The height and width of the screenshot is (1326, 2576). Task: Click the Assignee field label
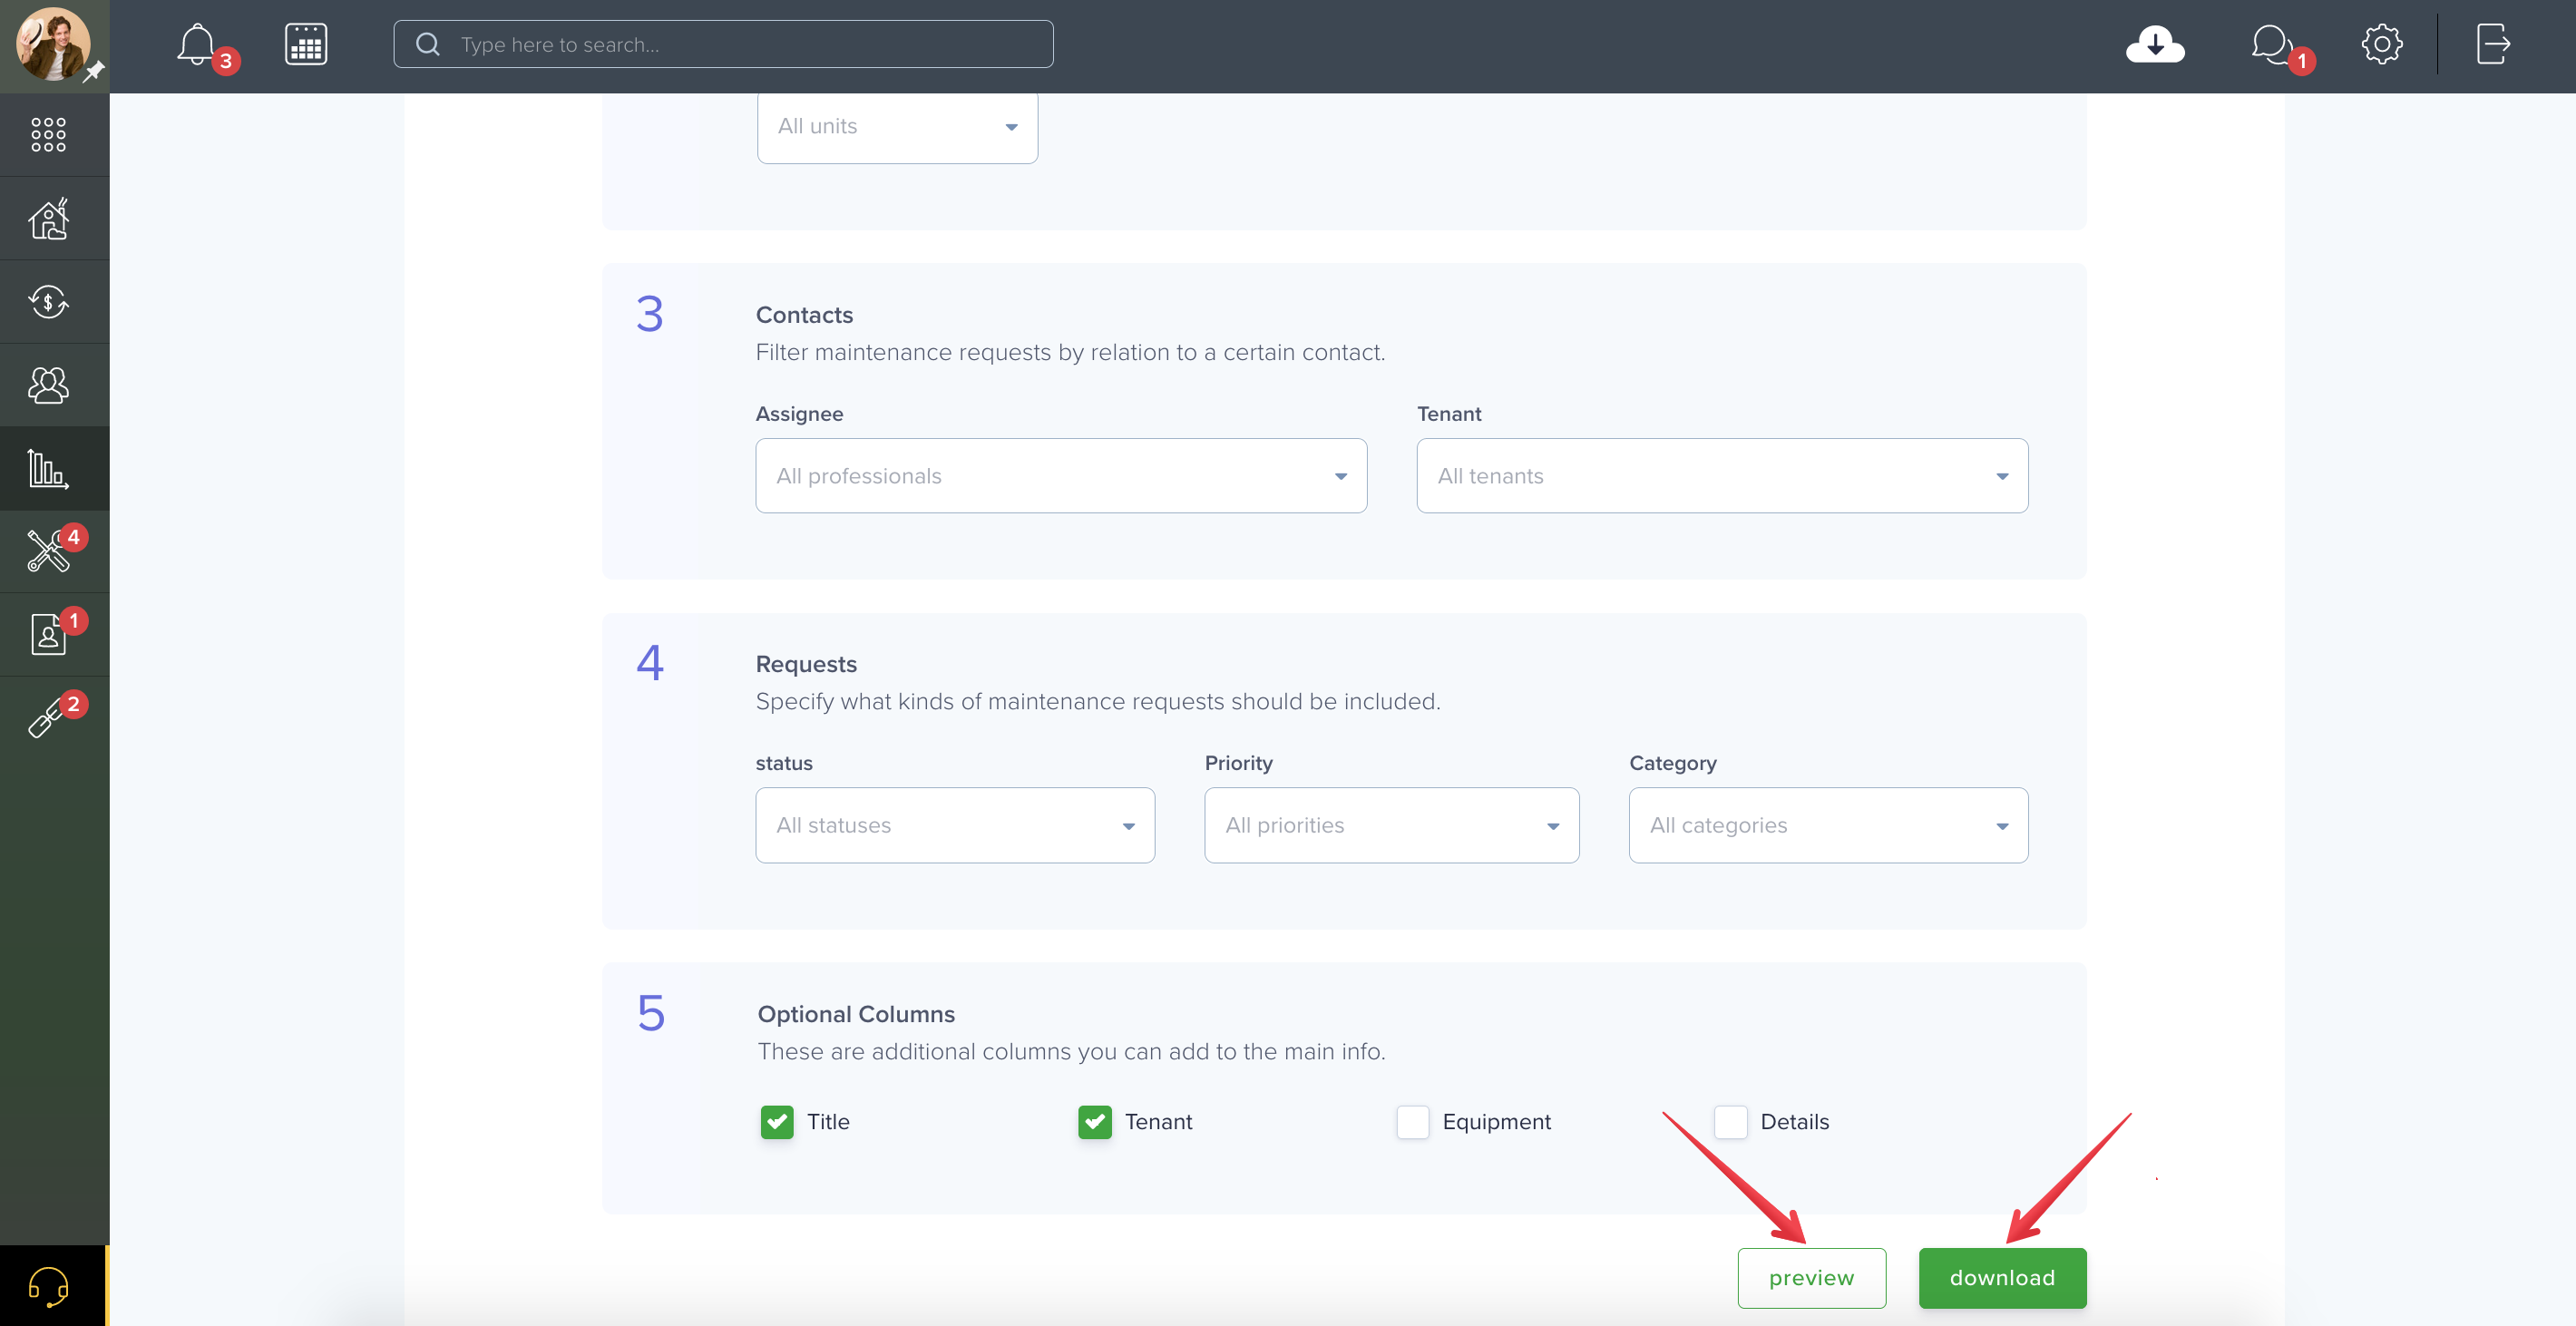click(x=800, y=414)
